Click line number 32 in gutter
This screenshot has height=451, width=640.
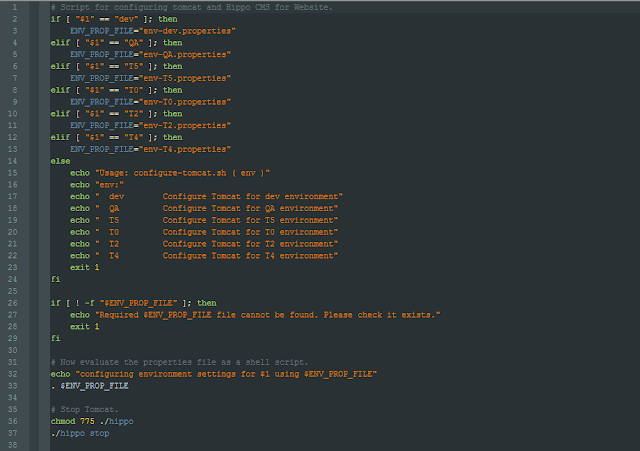click(13, 374)
